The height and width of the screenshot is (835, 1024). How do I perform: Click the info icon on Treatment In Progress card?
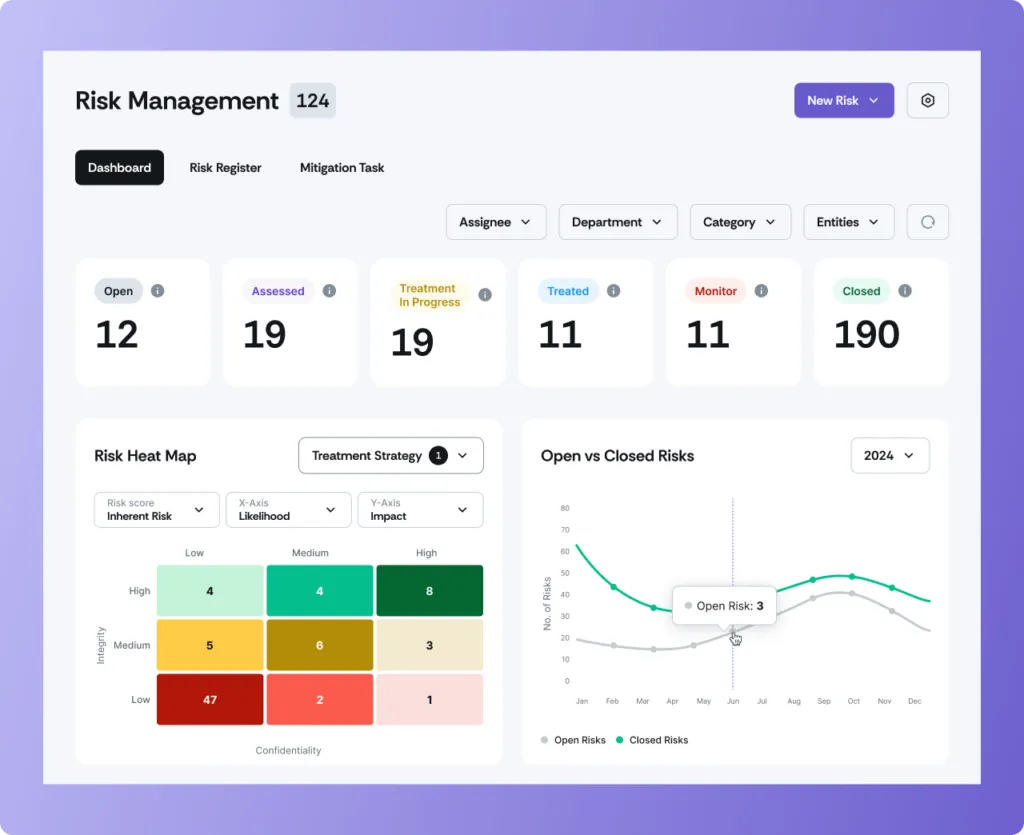pyautogui.click(x=485, y=295)
